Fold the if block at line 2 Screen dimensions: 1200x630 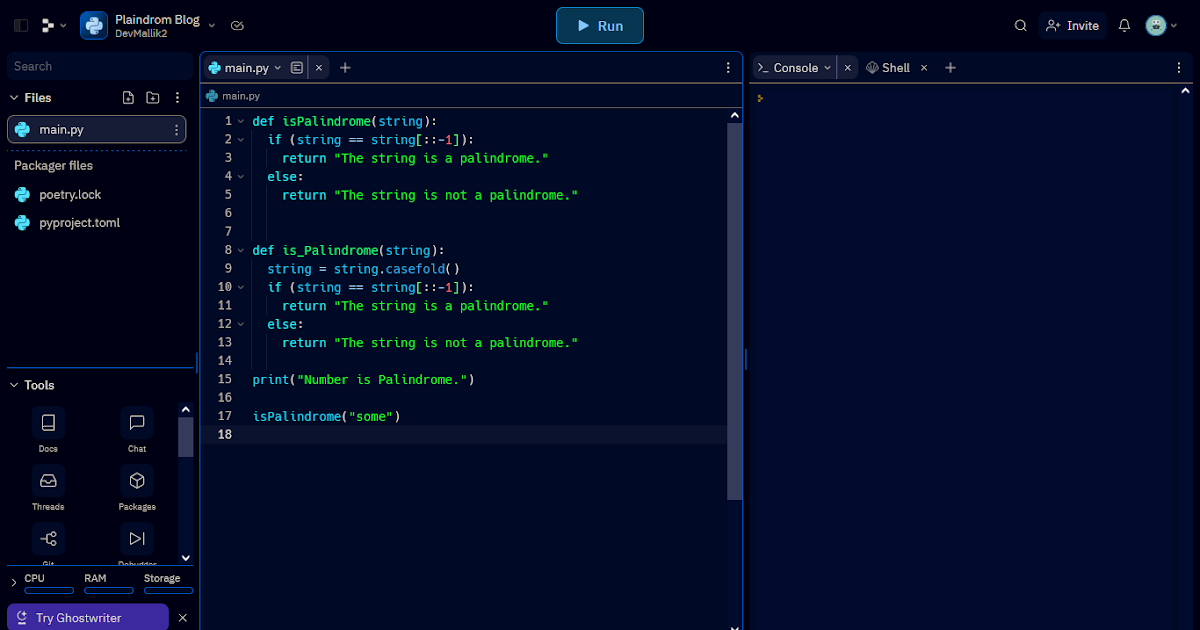tap(240, 139)
